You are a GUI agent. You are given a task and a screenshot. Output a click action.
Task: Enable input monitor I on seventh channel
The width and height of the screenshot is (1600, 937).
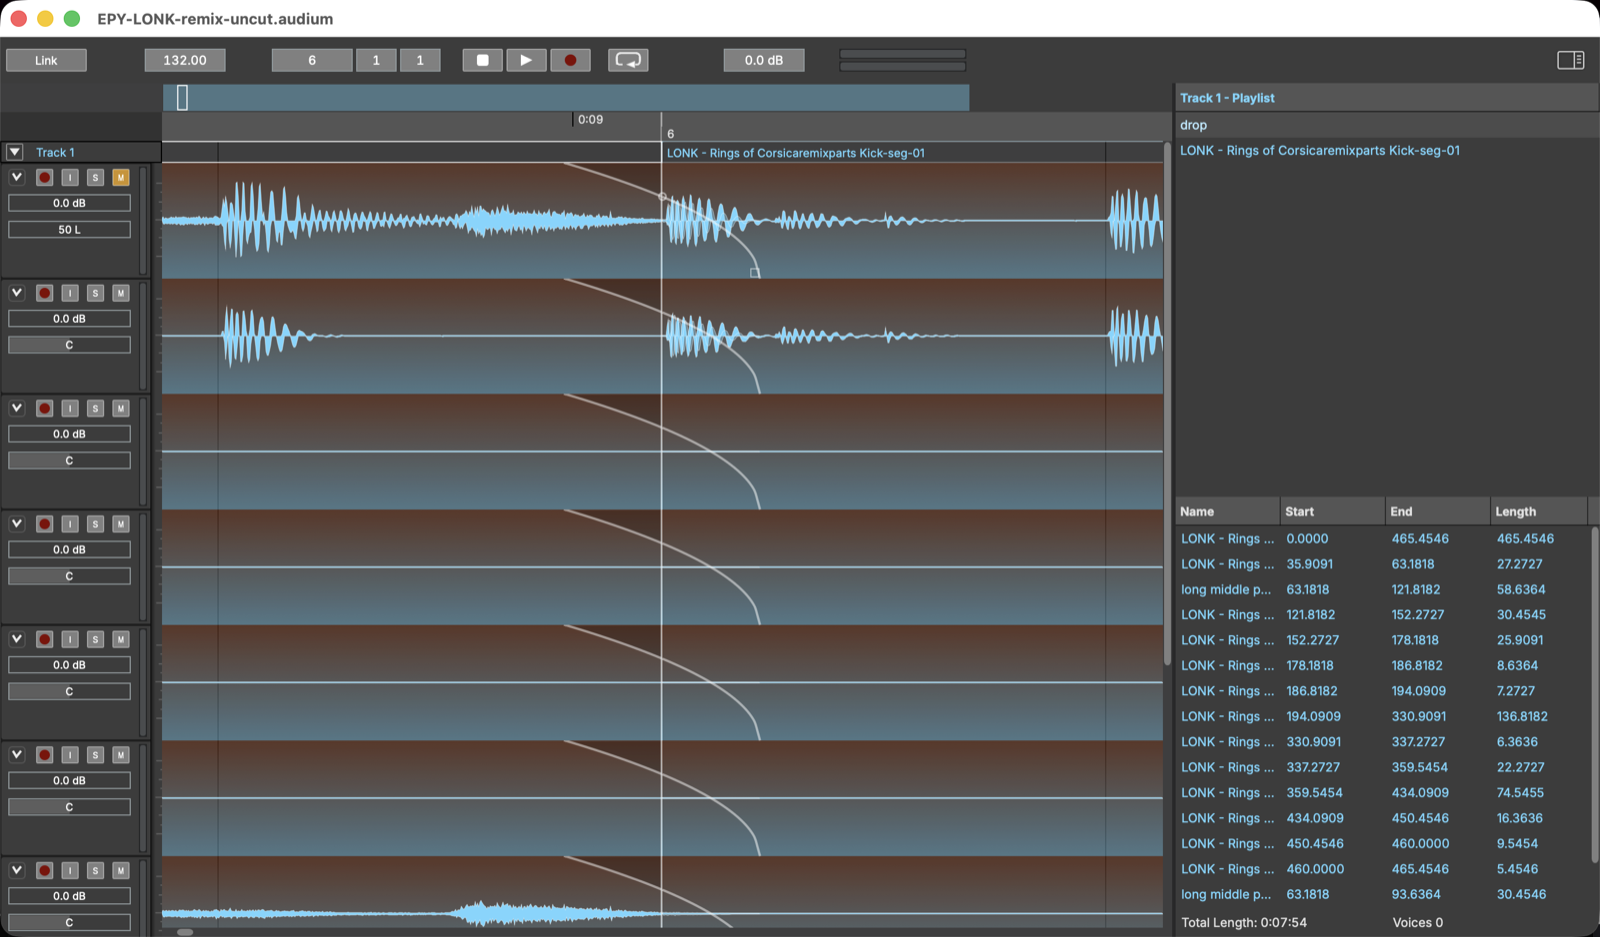[x=70, y=870]
